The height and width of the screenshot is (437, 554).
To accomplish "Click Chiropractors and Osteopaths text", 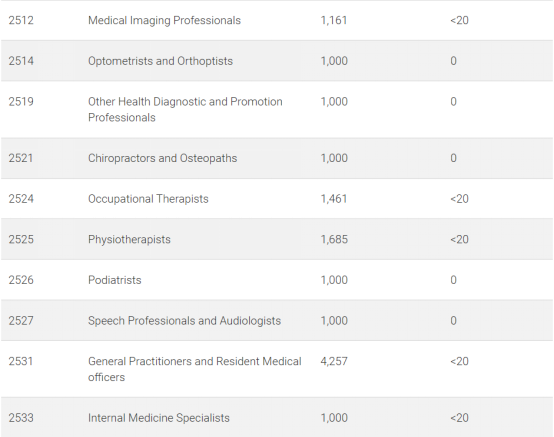I will [163, 158].
